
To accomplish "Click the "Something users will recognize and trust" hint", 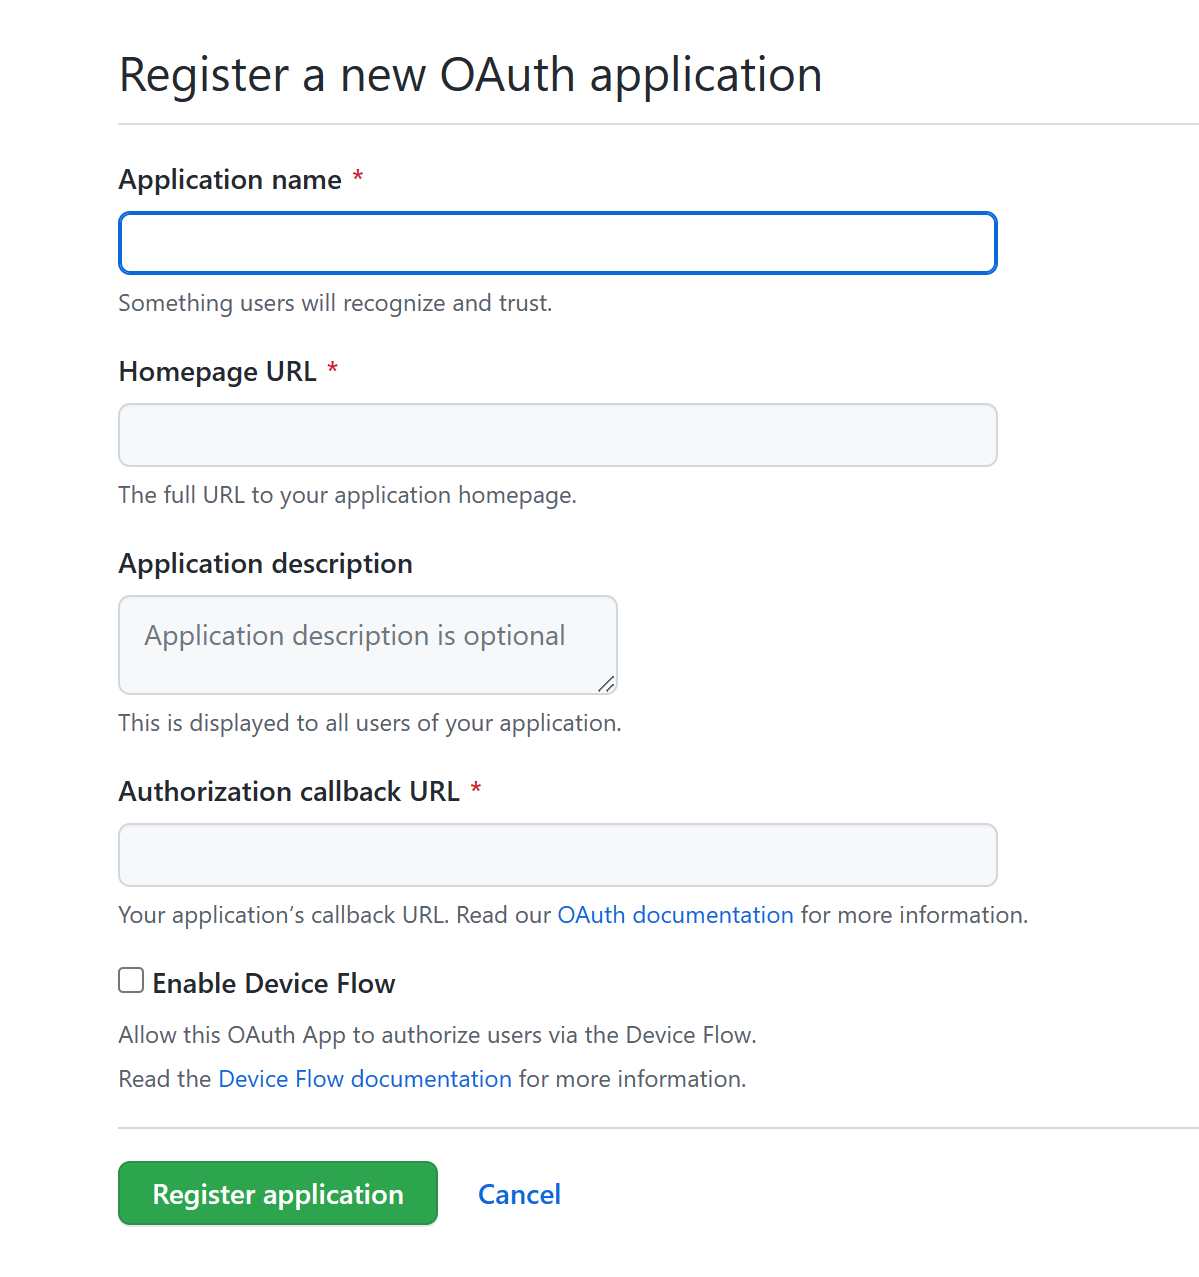I will click(335, 303).
